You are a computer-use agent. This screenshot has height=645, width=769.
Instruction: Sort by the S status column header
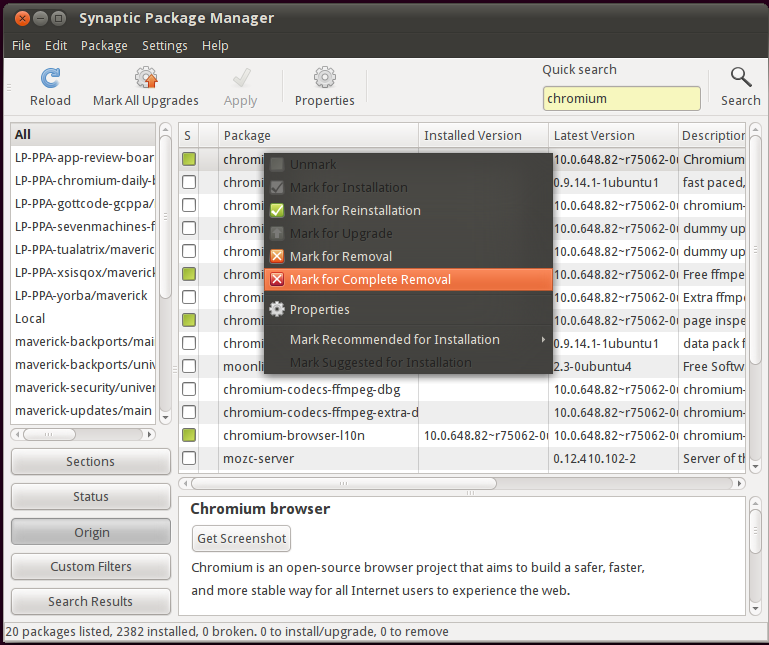[x=189, y=135]
